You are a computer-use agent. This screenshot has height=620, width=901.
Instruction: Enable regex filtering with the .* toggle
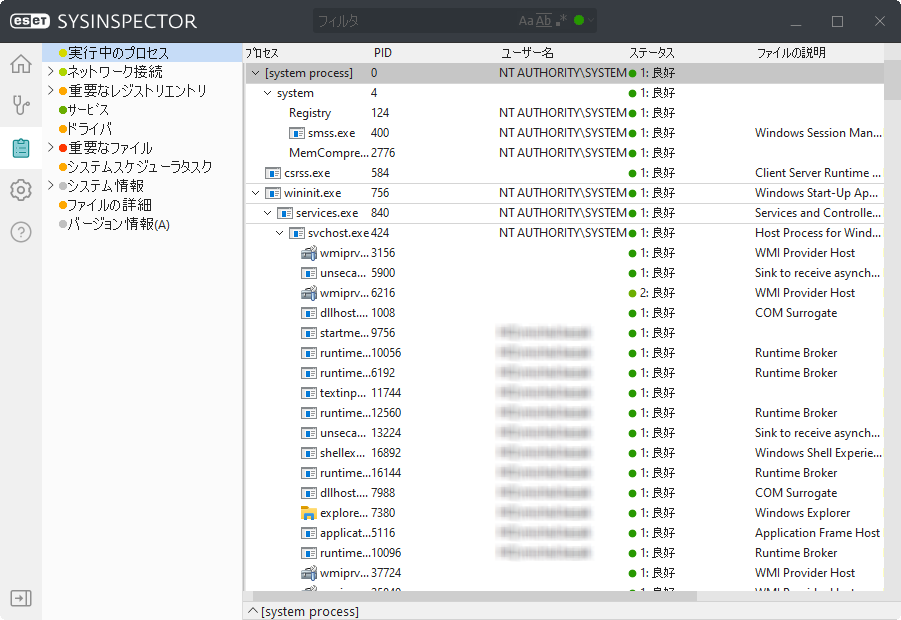[560, 20]
